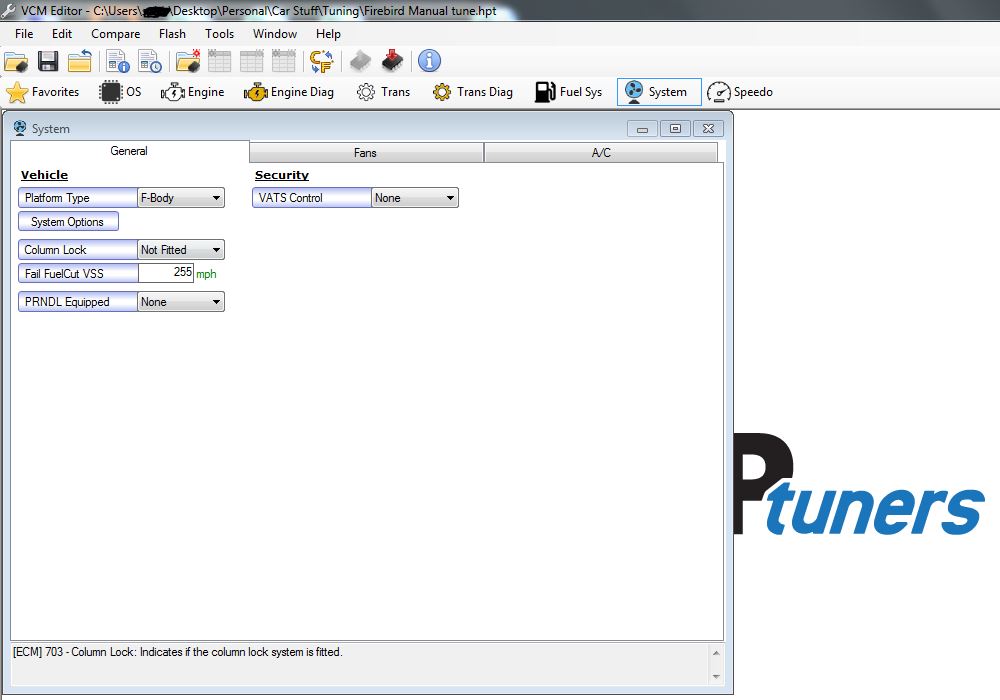
Task: Click the Celsius/Fahrenheit units conversion icon
Action: click(x=321, y=62)
